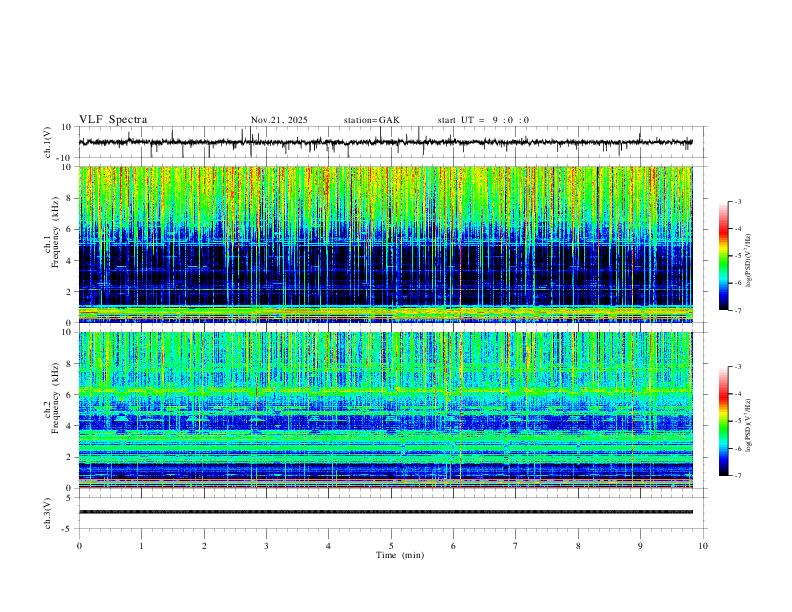The width and height of the screenshot is (792, 612).
Task: Click time axis tick label '5'
Action: tap(391, 546)
